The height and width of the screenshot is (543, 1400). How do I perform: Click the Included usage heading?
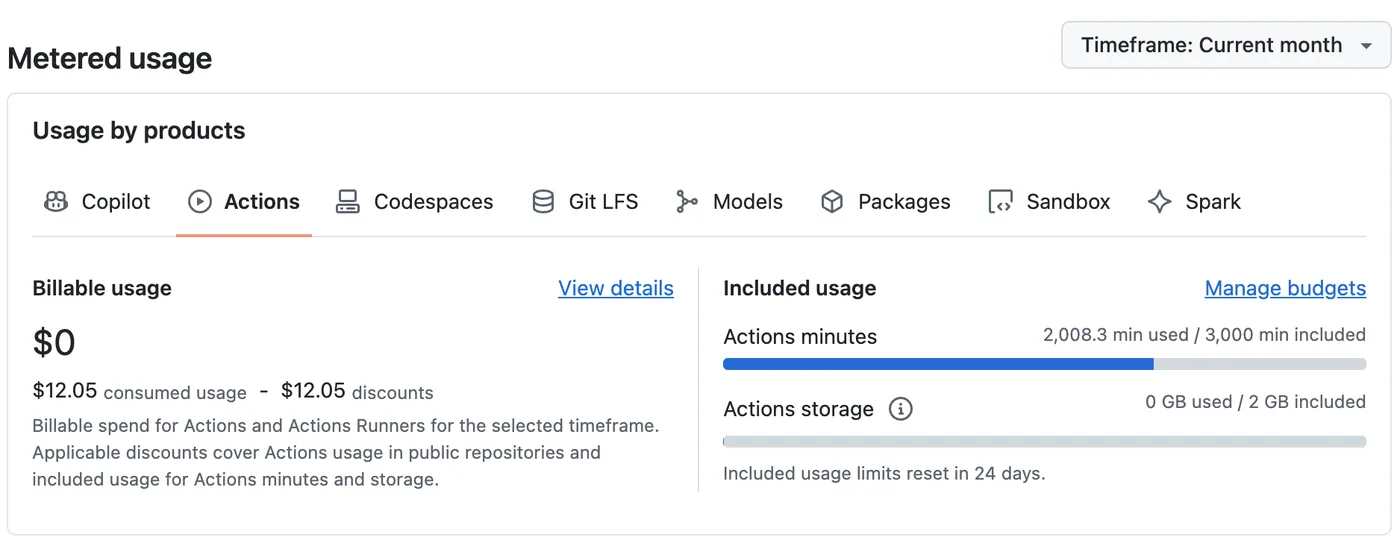coord(800,288)
